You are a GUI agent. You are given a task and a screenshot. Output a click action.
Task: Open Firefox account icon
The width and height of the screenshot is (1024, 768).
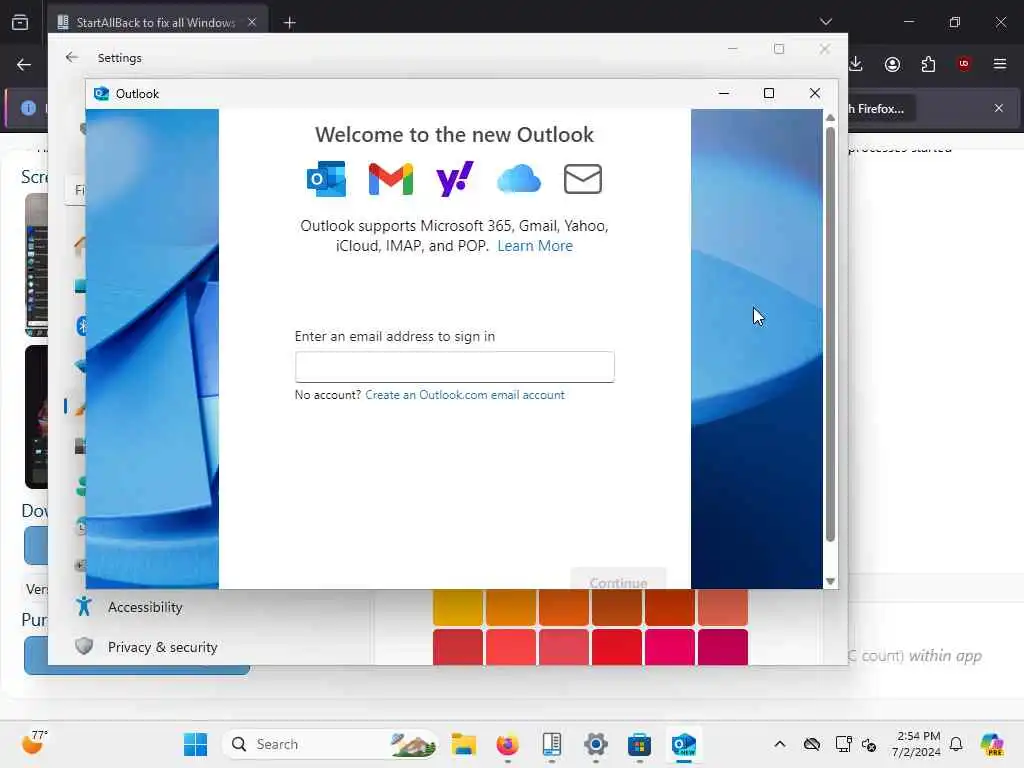[x=892, y=64]
